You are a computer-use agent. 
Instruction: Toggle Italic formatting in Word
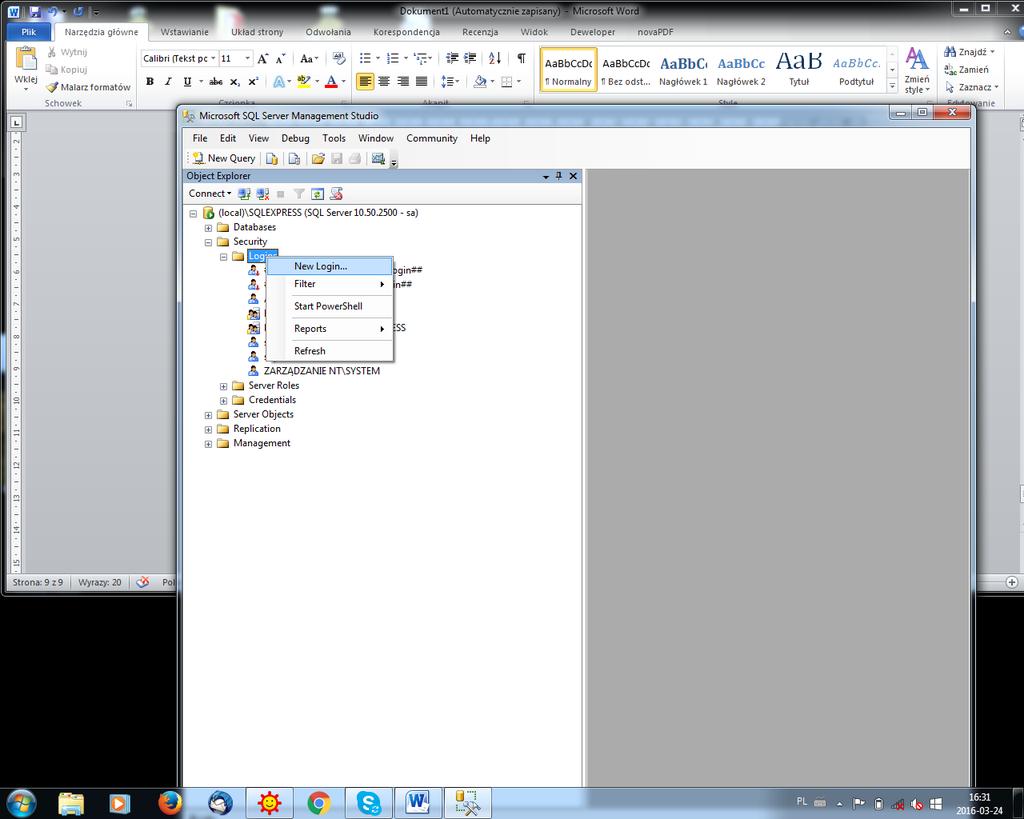[168, 82]
